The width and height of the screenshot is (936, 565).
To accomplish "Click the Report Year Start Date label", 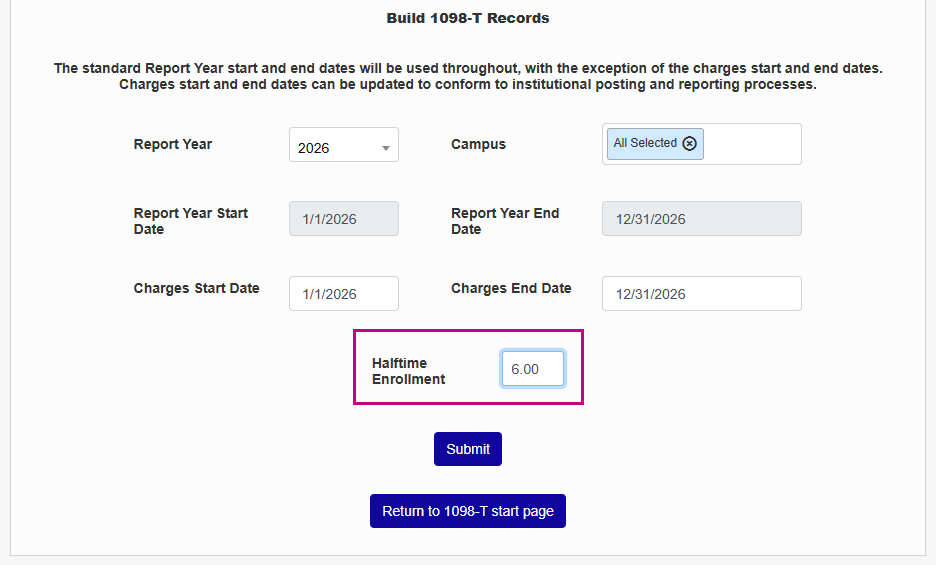I will tap(191, 221).
